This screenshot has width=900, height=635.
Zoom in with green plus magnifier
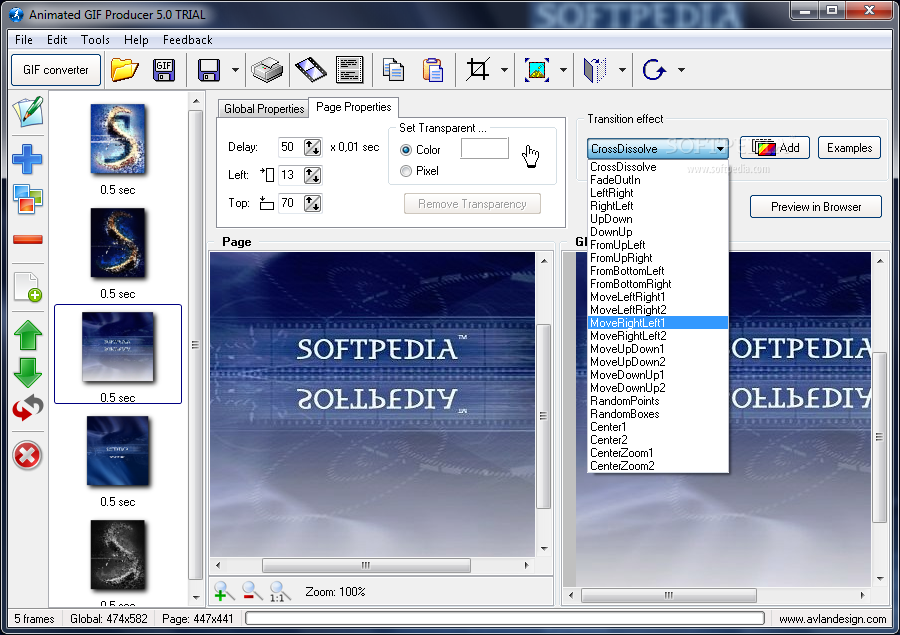[x=223, y=591]
